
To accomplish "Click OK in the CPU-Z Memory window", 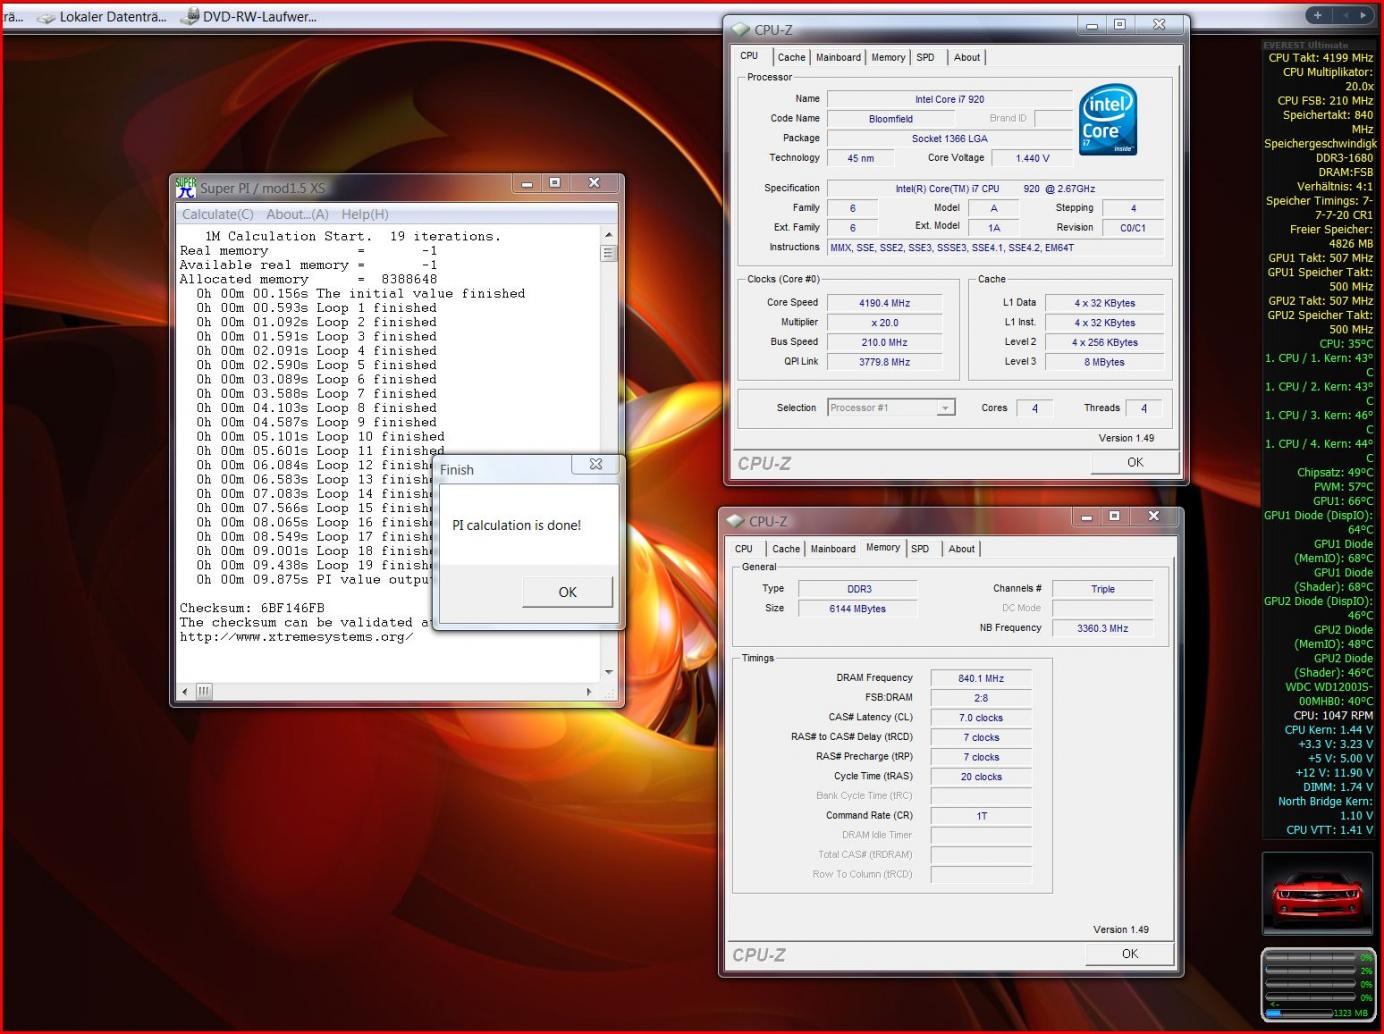I will 1130,954.
